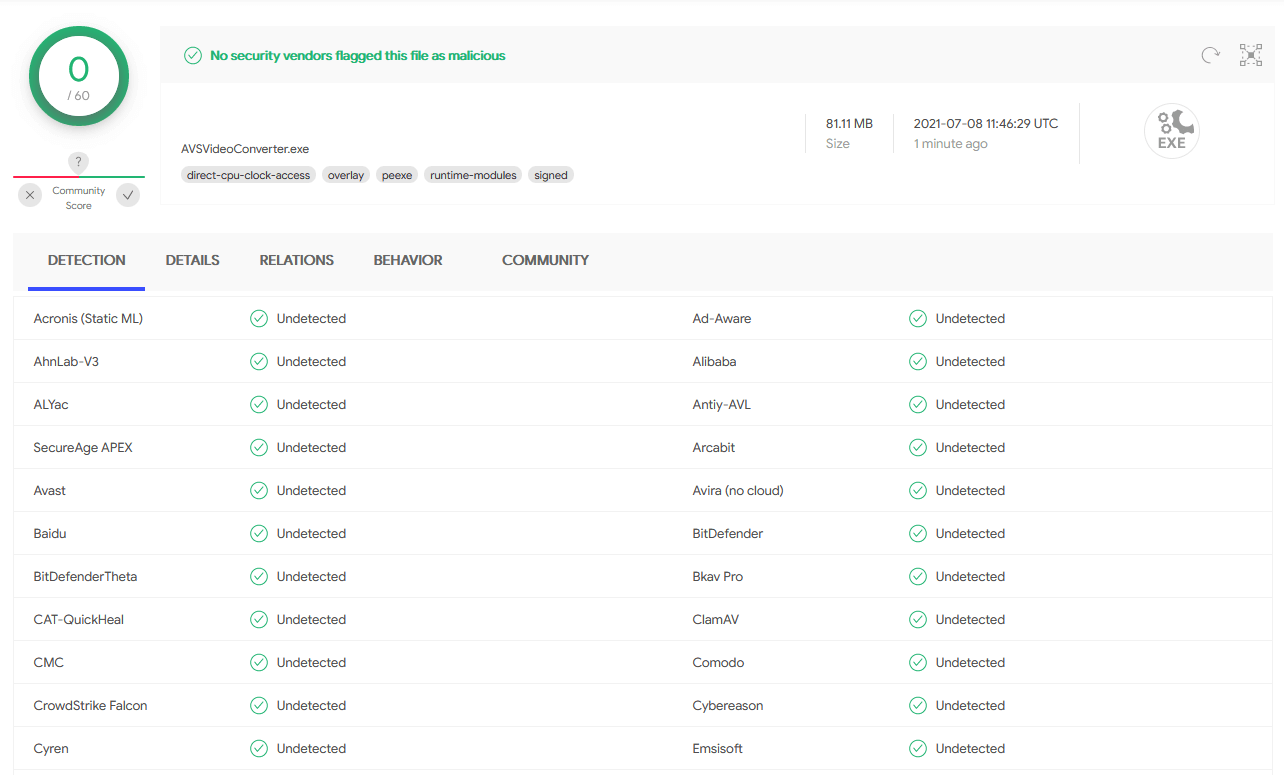Viewport: 1284px width, 775px height.
Task: Click the Undetected check icon for CrowdStrike Falcon
Action: point(259,706)
